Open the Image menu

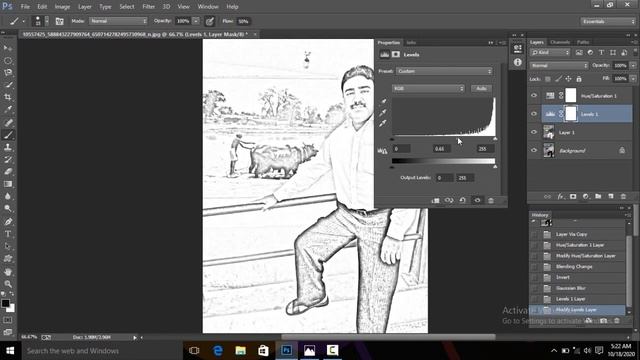point(62,7)
